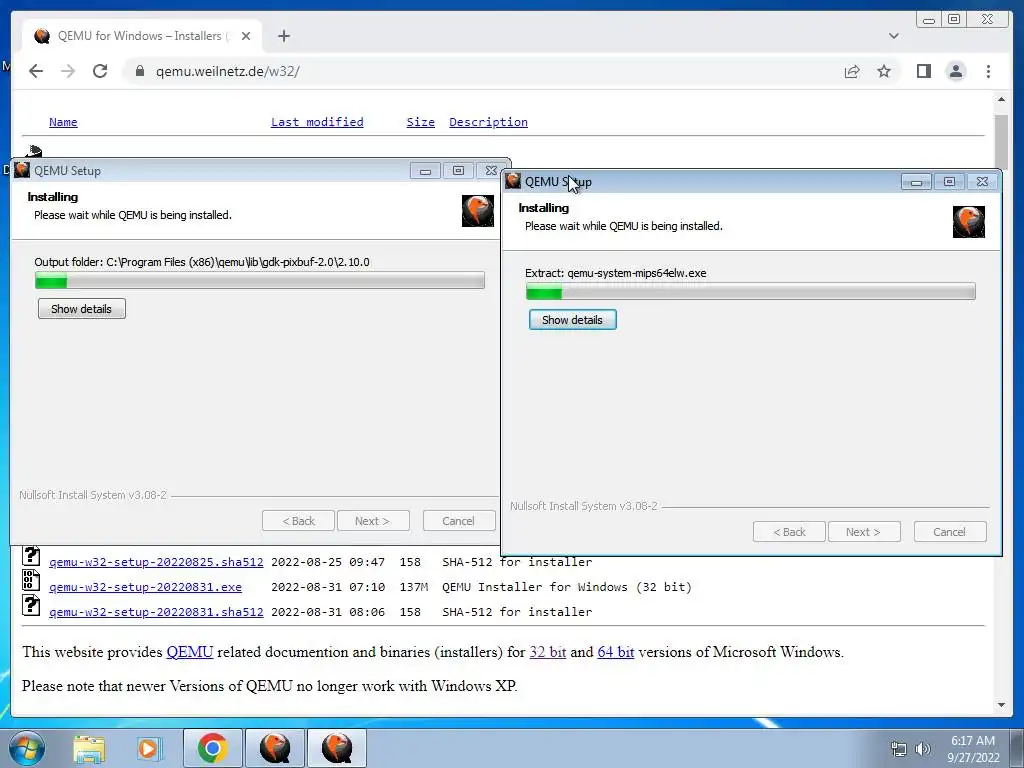The height and width of the screenshot is (768, 1024).
Task: Click Back in the left QEMU Setup window
Action: pos(298,520)
